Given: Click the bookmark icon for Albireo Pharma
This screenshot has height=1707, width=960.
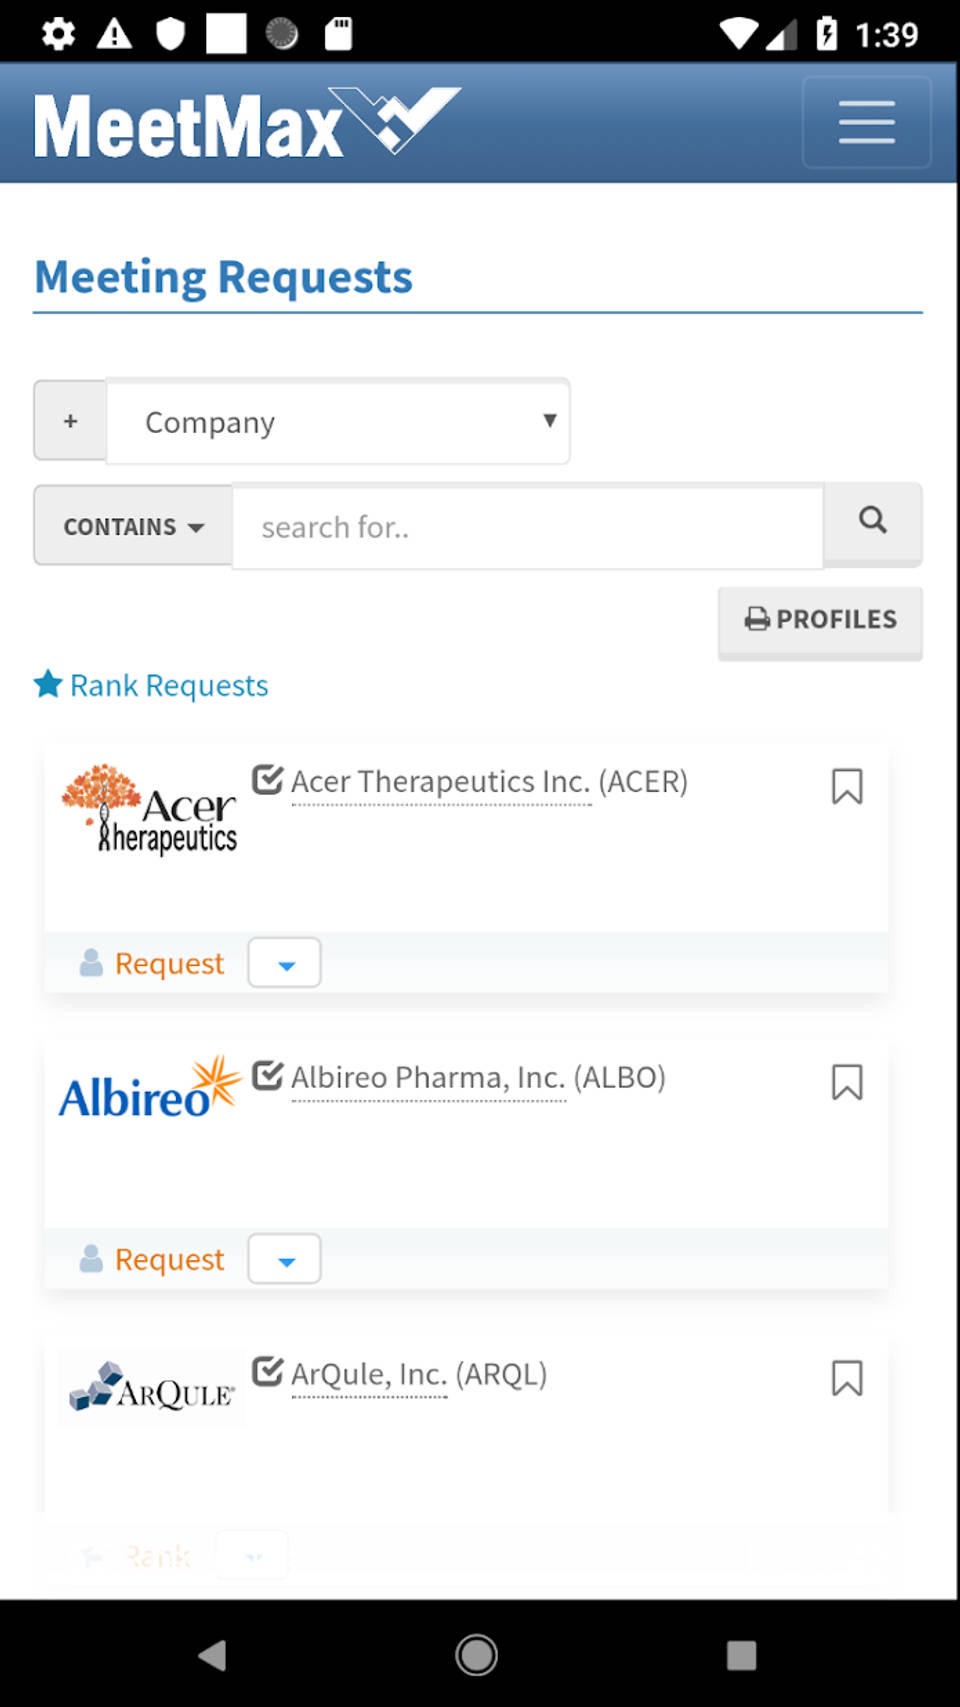Looking at the screenshot, I should point(847,1083).
